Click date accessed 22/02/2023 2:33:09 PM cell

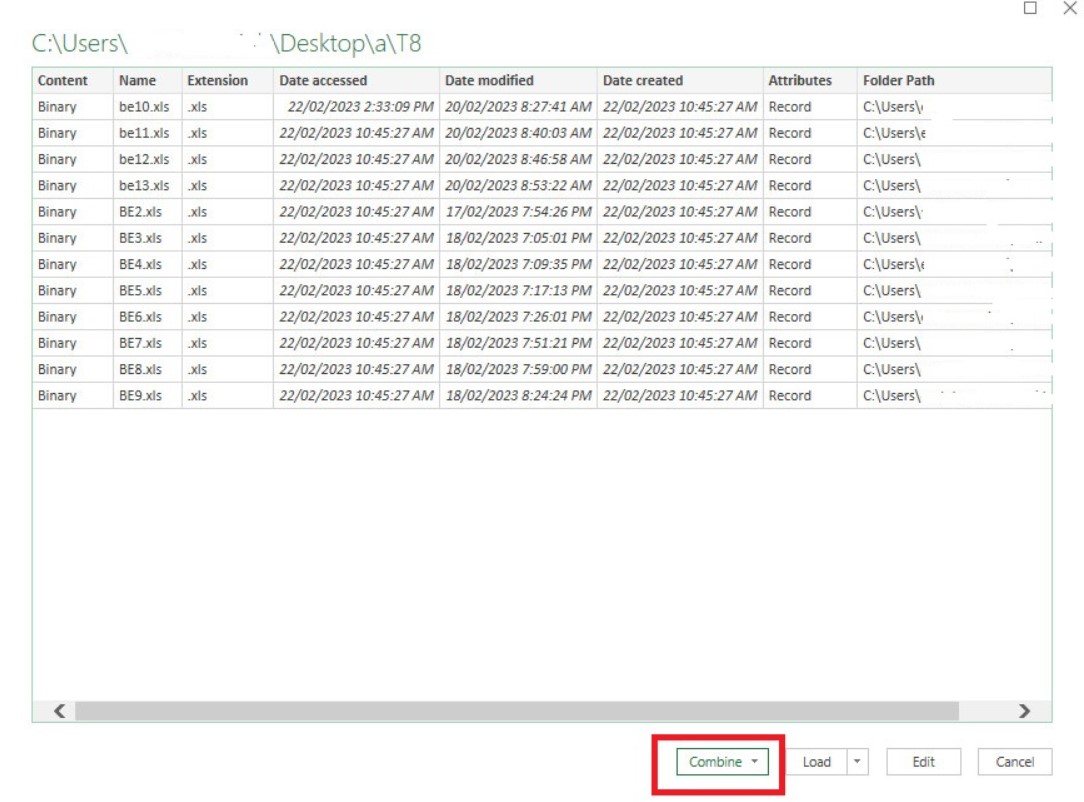click(356, 106)
